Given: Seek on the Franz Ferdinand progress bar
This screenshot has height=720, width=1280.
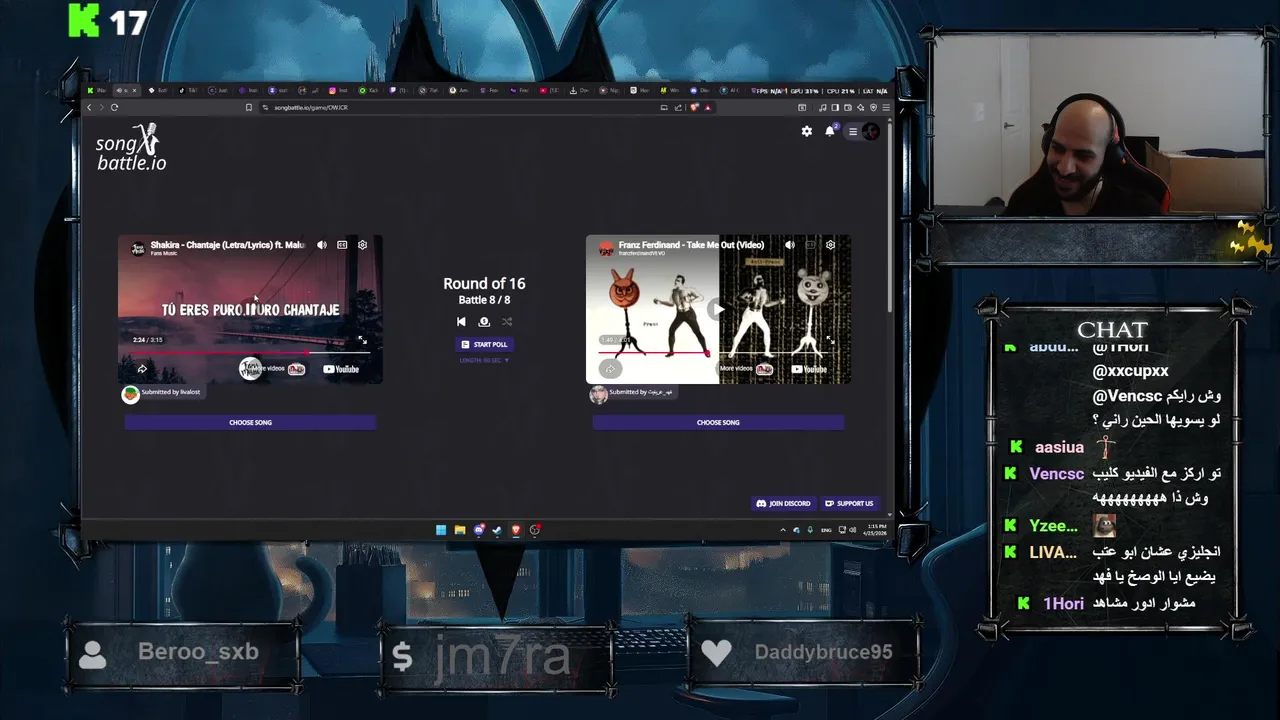Looking at the screenshot, I should (718, 352).
